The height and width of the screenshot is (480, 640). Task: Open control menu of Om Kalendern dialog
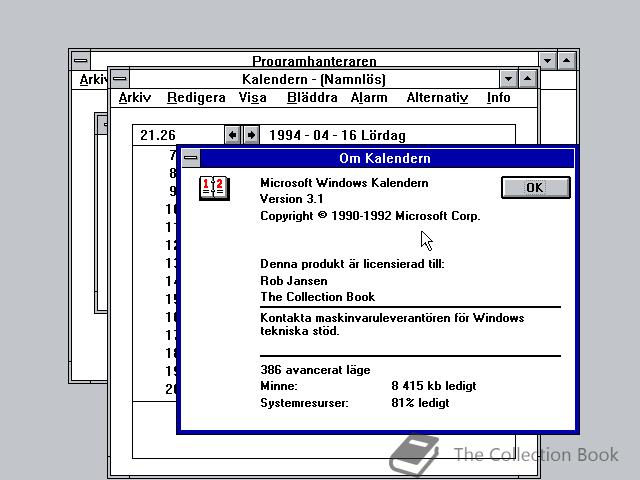click(x=191, y=158)
